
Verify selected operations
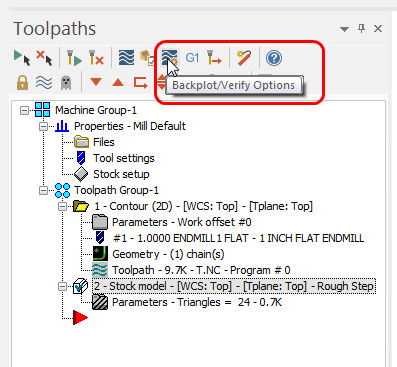click(148, 58)
